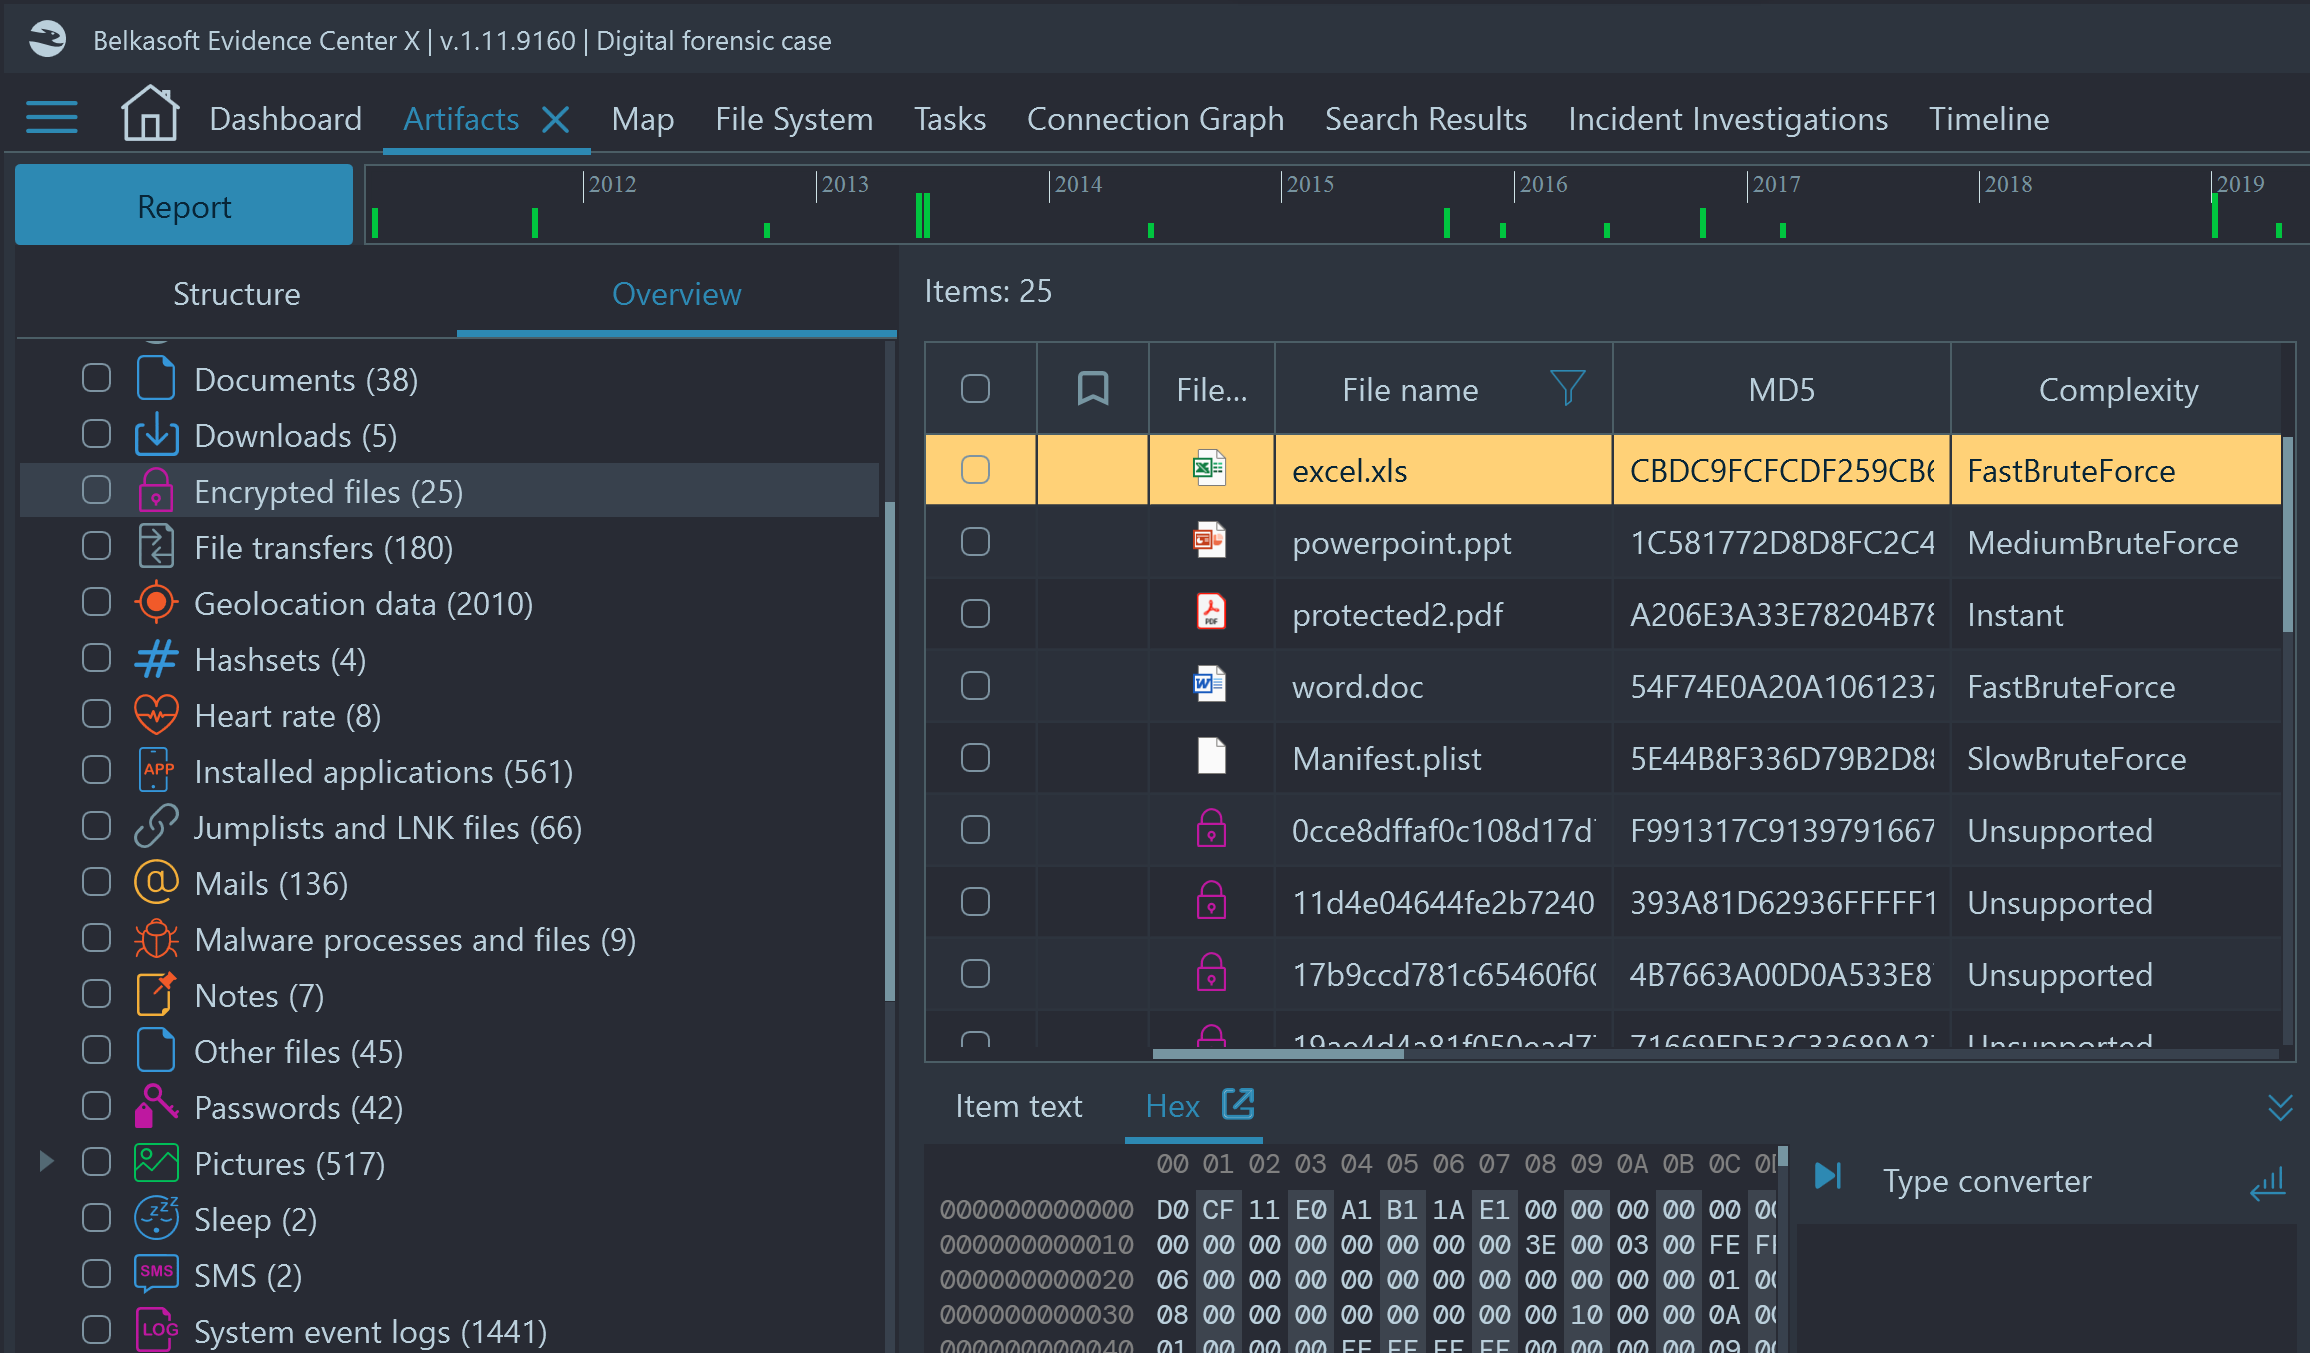The image size is (2310, 1353).
Task: Check the Manifest.plist row checkbox
Action: coord(975,758)
